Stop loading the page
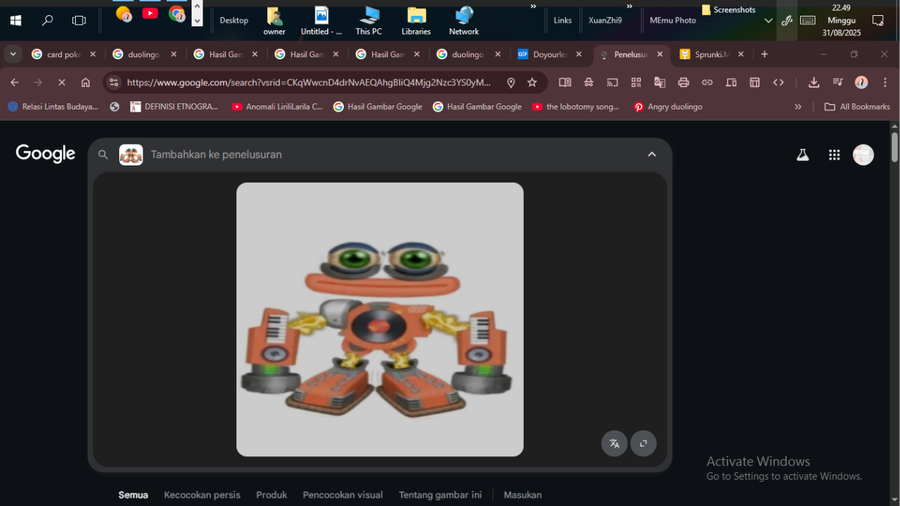Screen dimensions: 900x506 (x=61, y=83)
